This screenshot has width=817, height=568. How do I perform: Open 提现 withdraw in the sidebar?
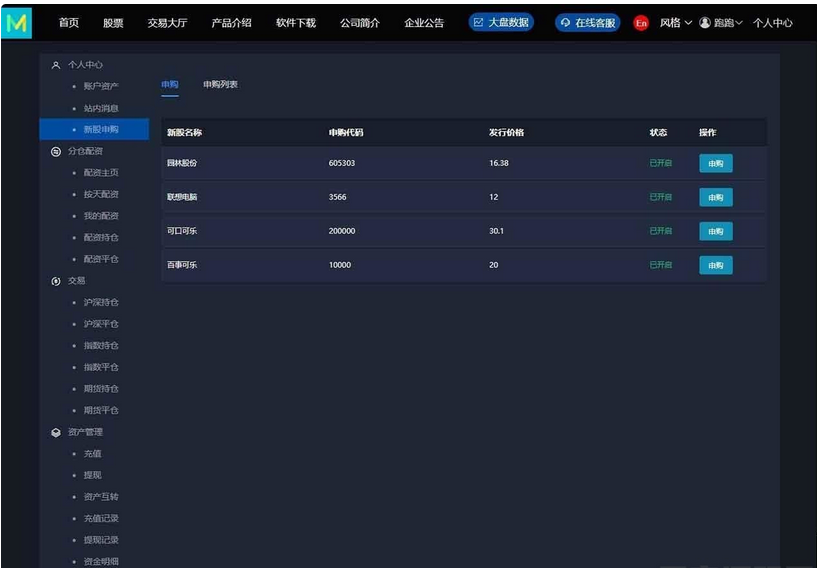(x=93, y=475)
